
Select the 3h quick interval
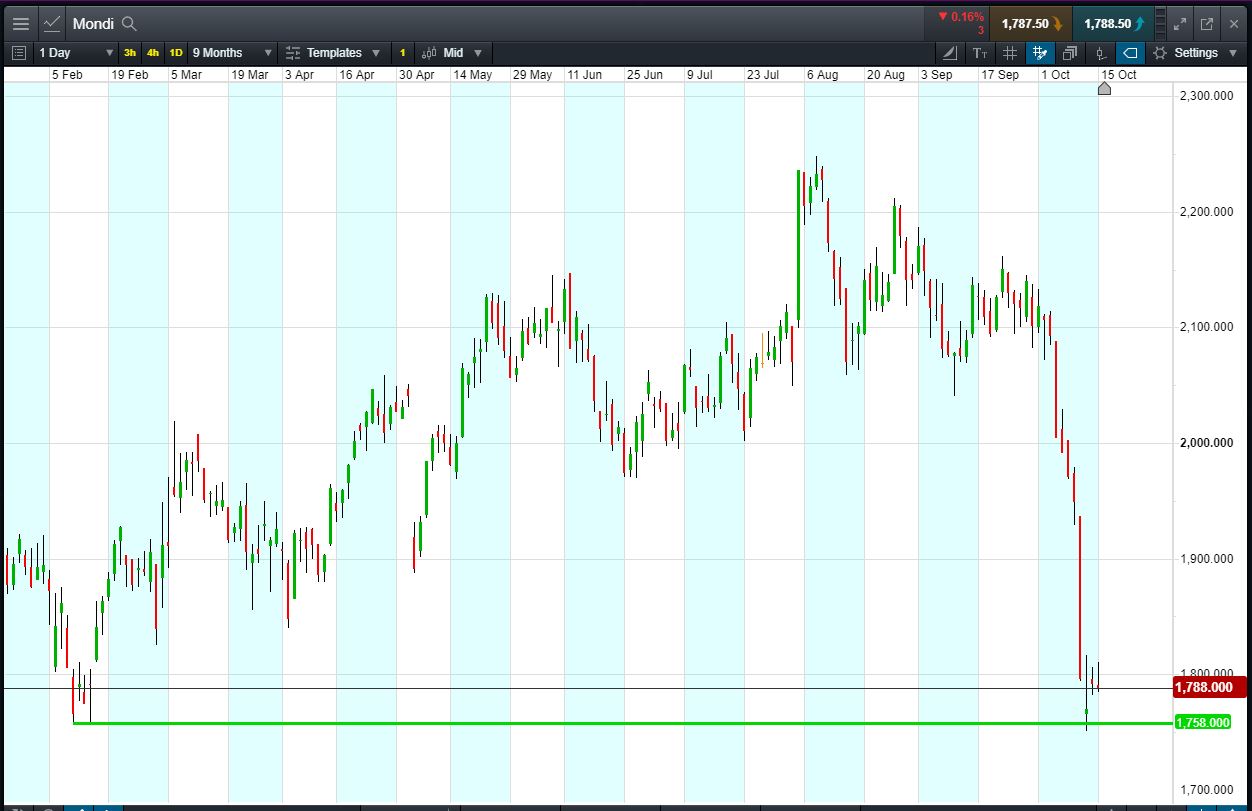(130, 53)
